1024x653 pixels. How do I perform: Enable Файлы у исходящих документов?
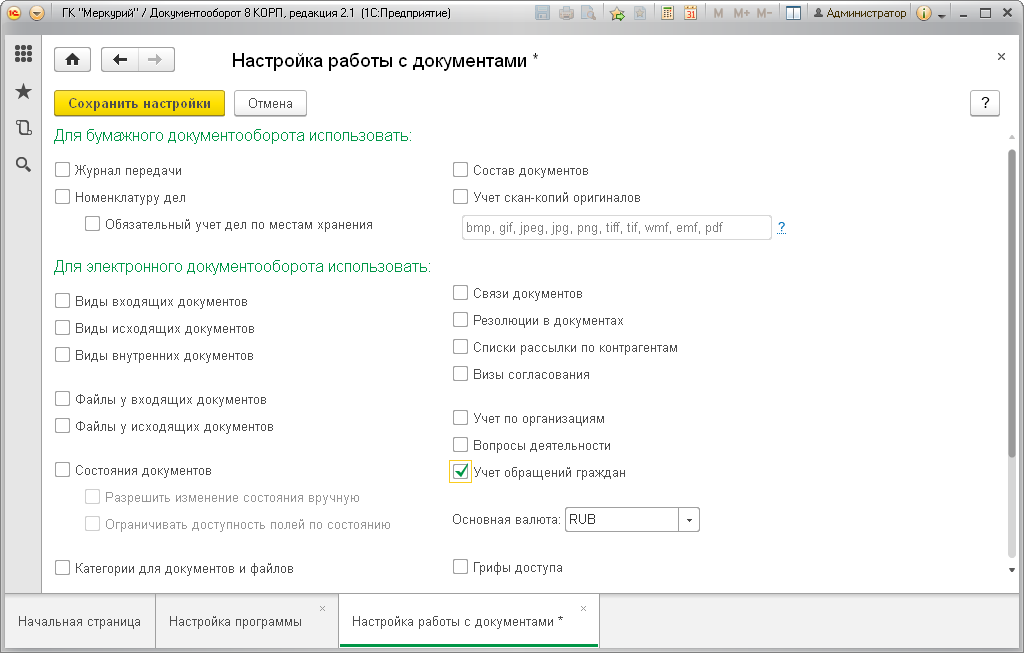[x=63, y=426]
